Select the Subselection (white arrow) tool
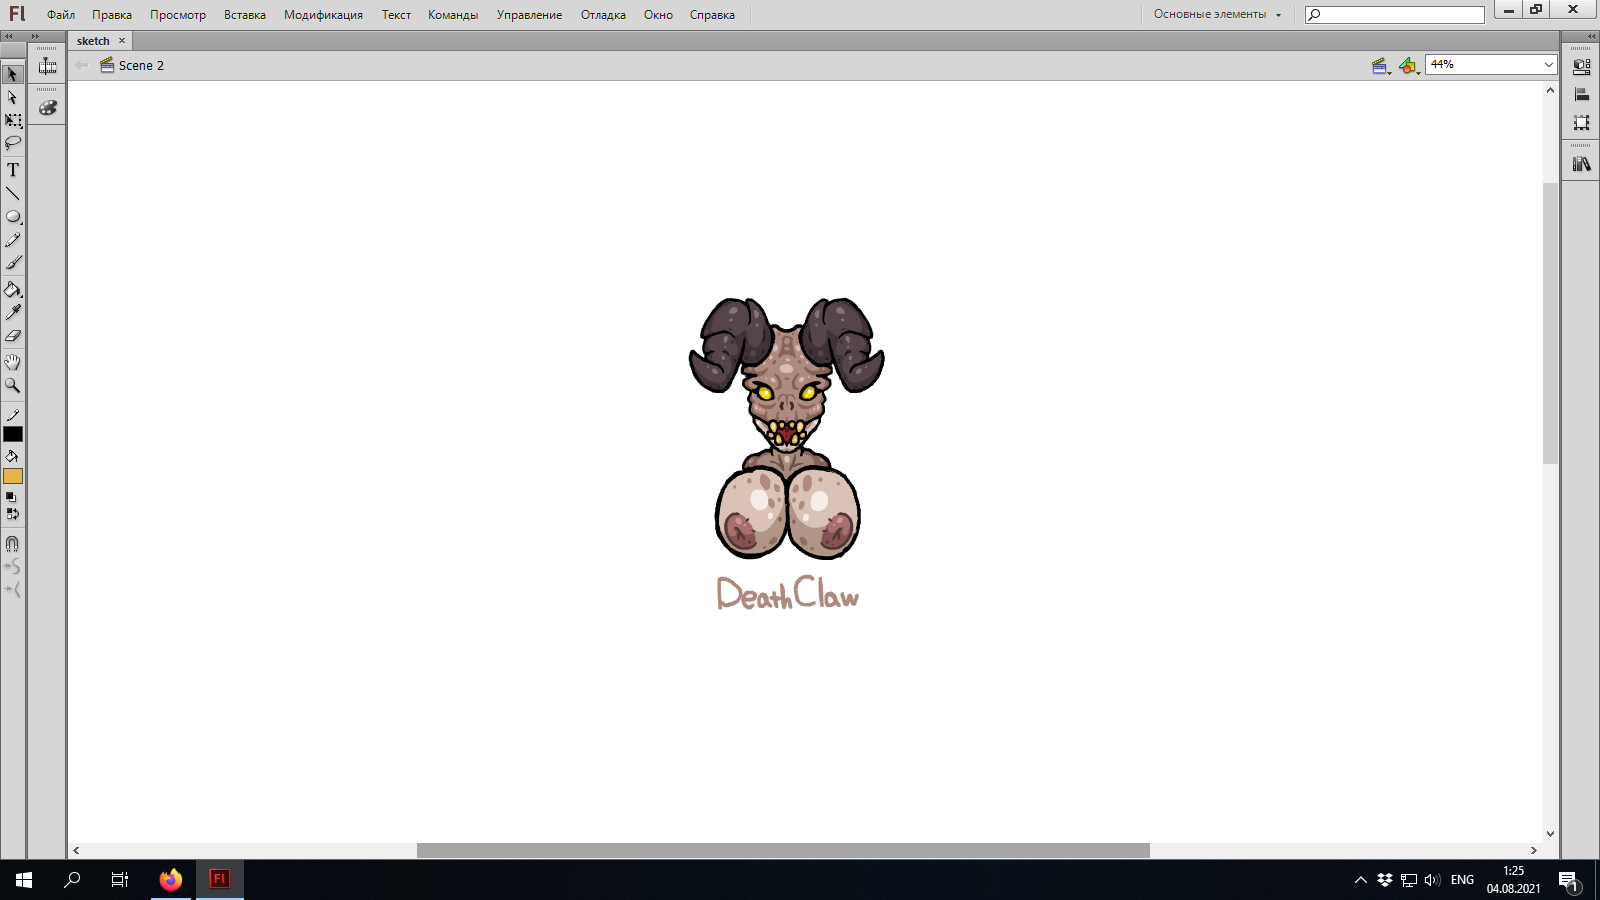The width and height of the screenshot is (1600, 900). pos(13,97)
